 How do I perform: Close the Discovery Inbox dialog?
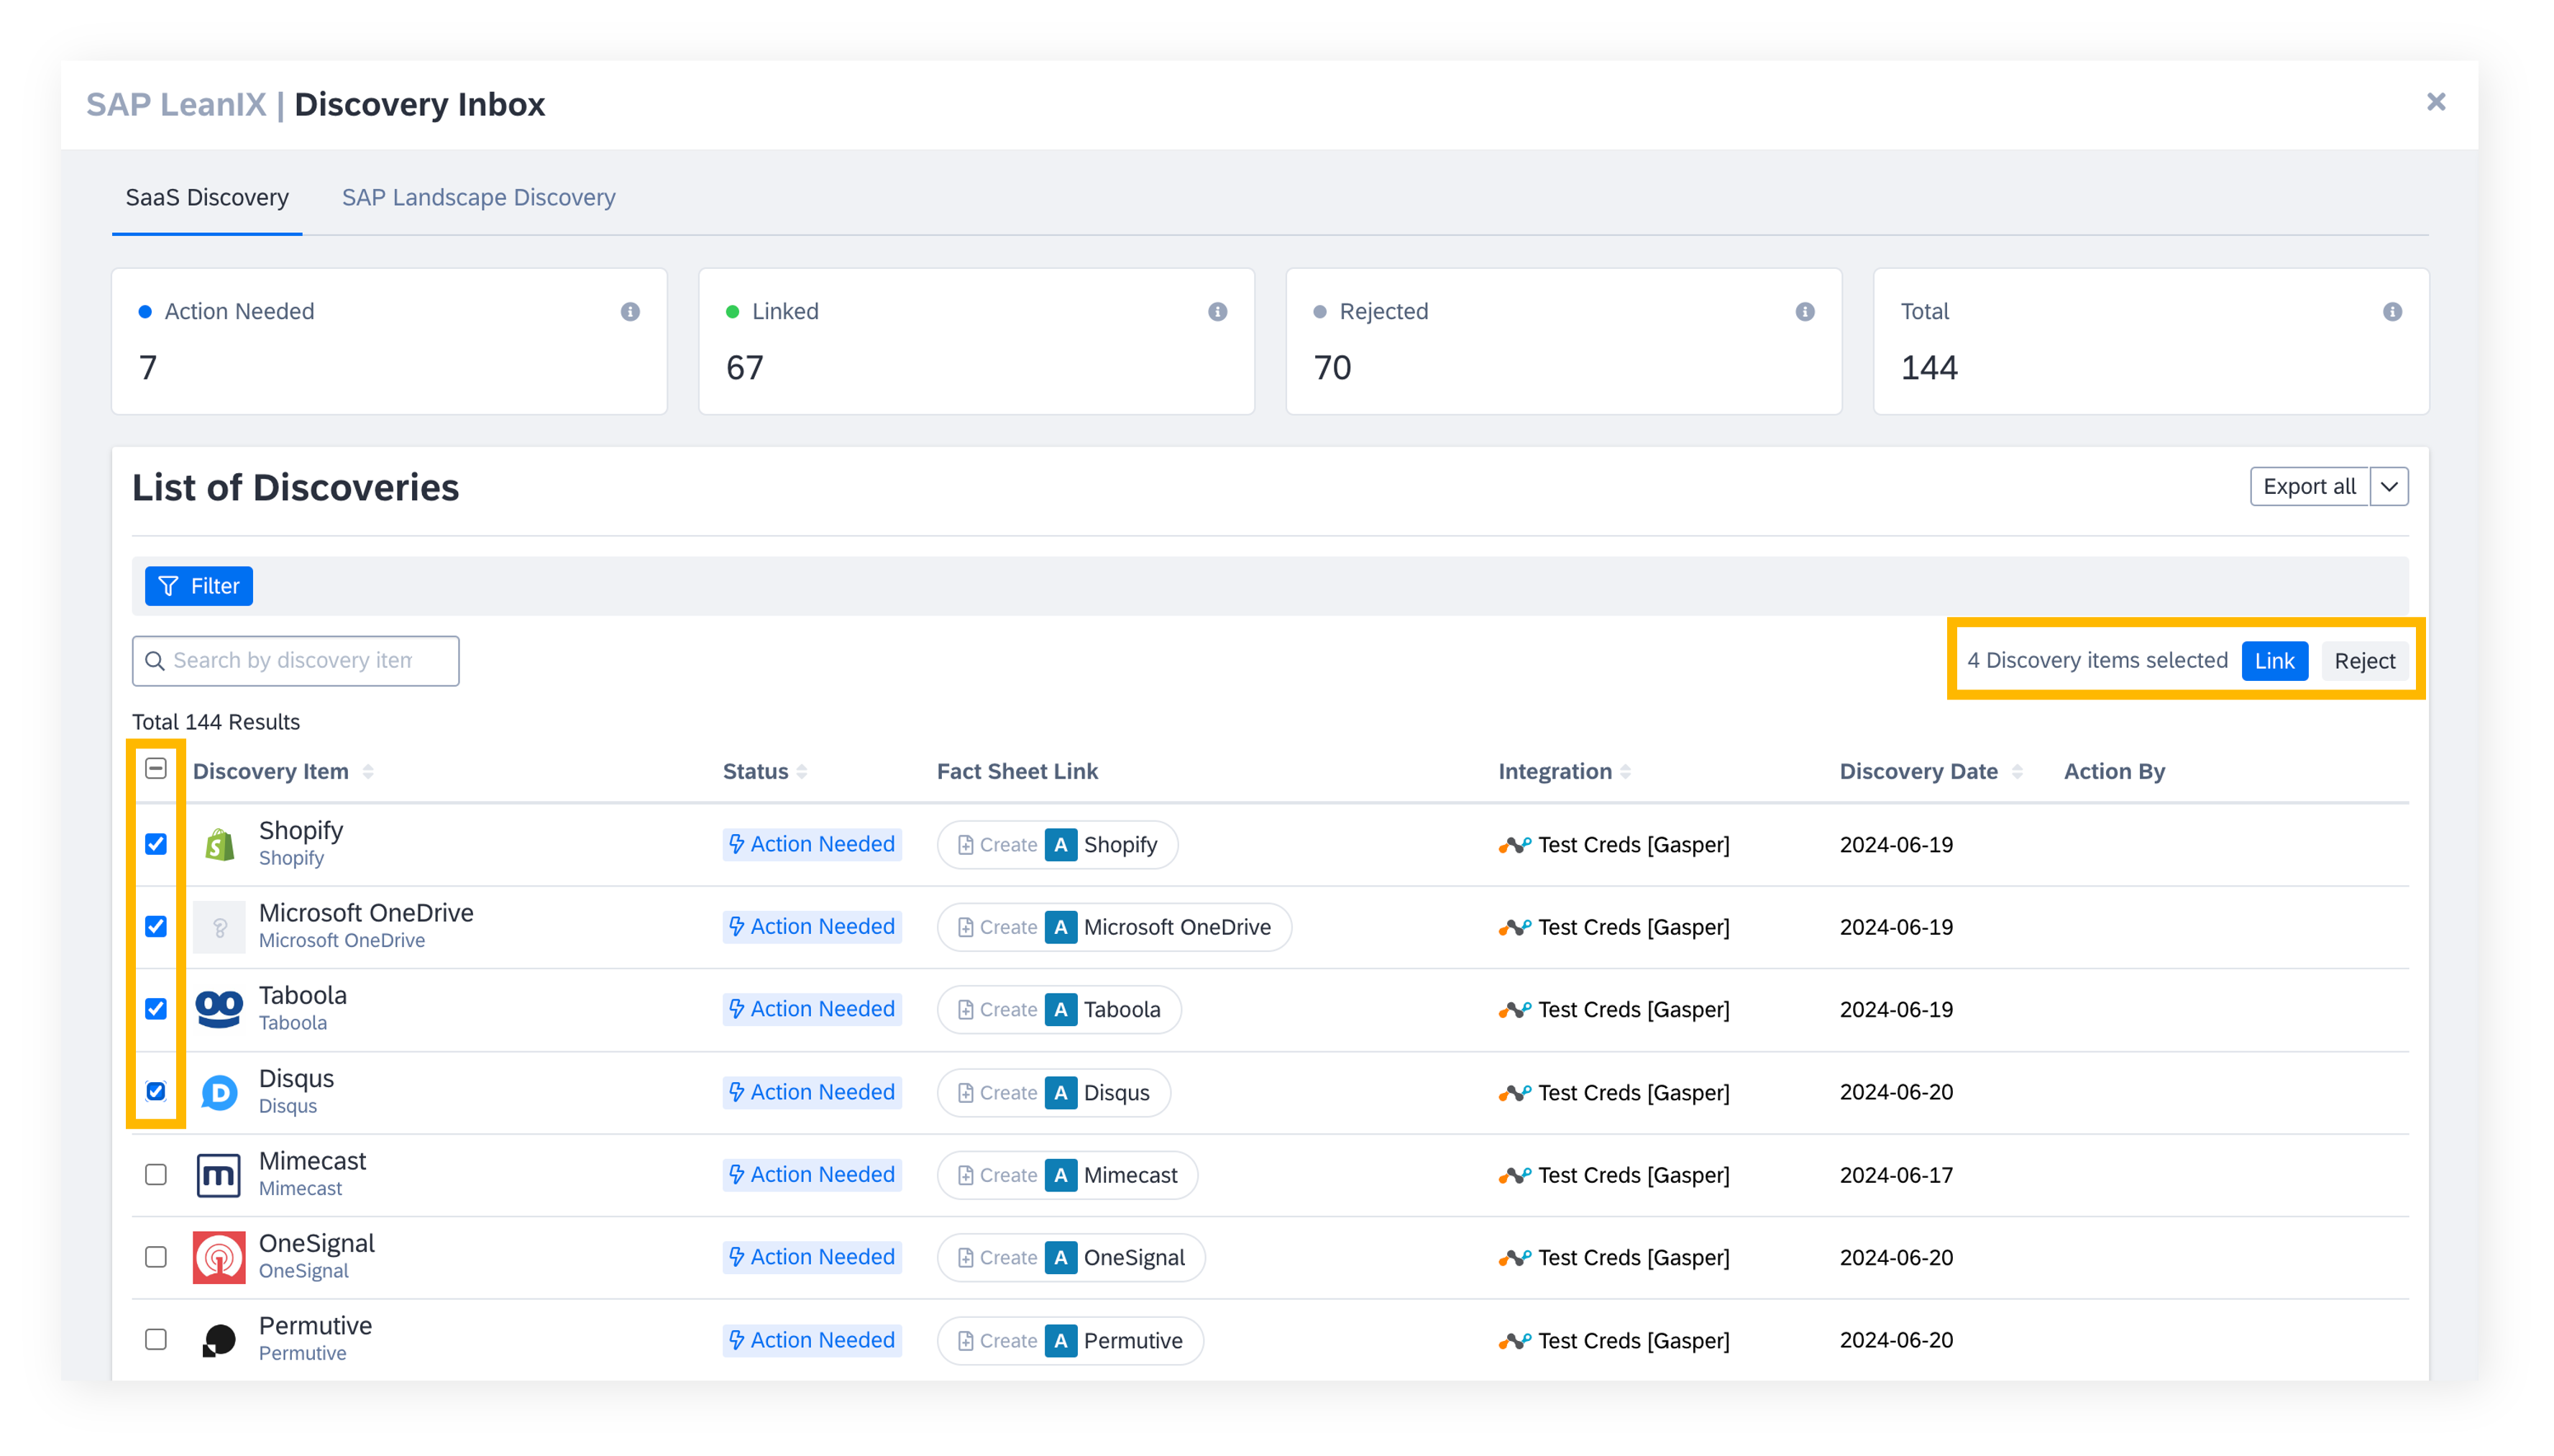point(2436,102)
